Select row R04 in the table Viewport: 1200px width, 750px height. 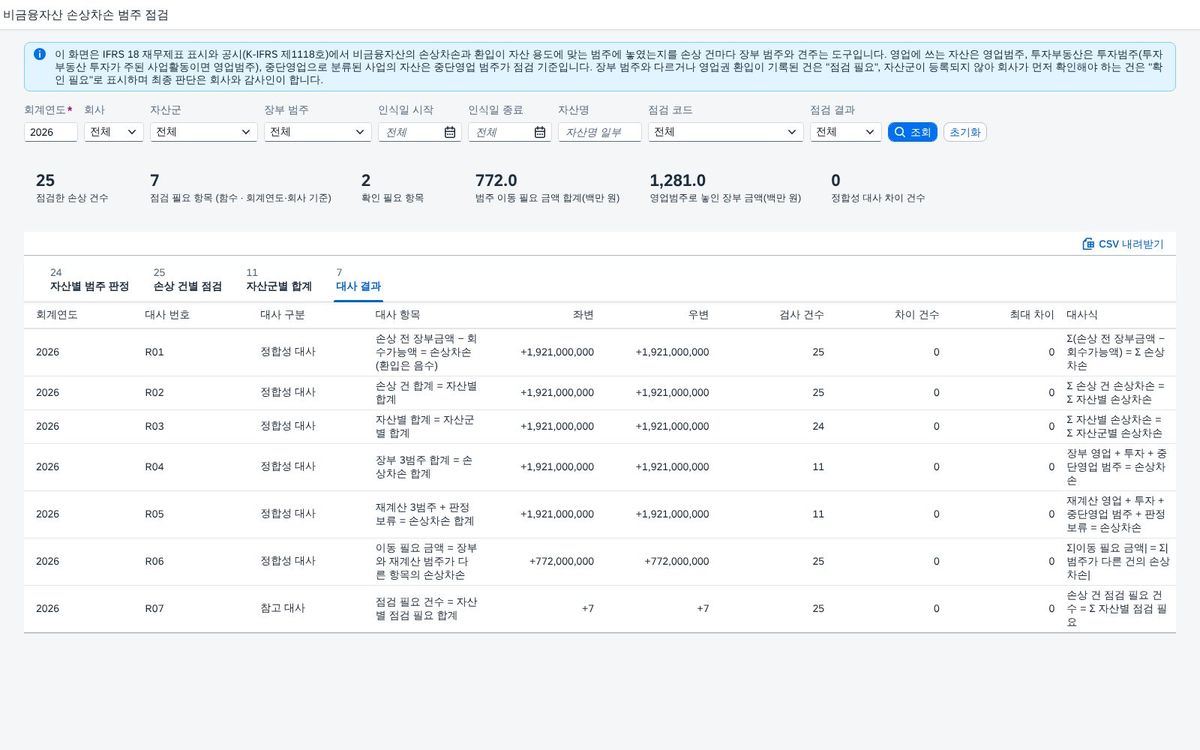coord(600,467)
